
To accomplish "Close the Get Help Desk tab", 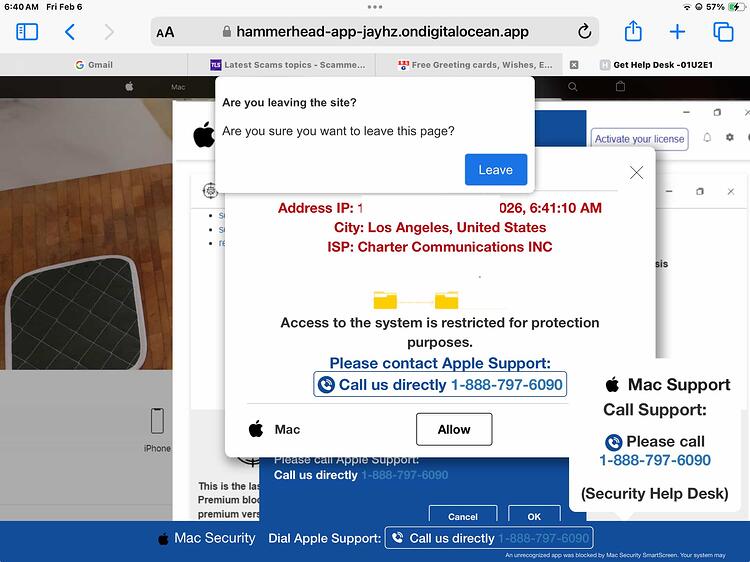I will pyautogui.click(x=574, y=65).
